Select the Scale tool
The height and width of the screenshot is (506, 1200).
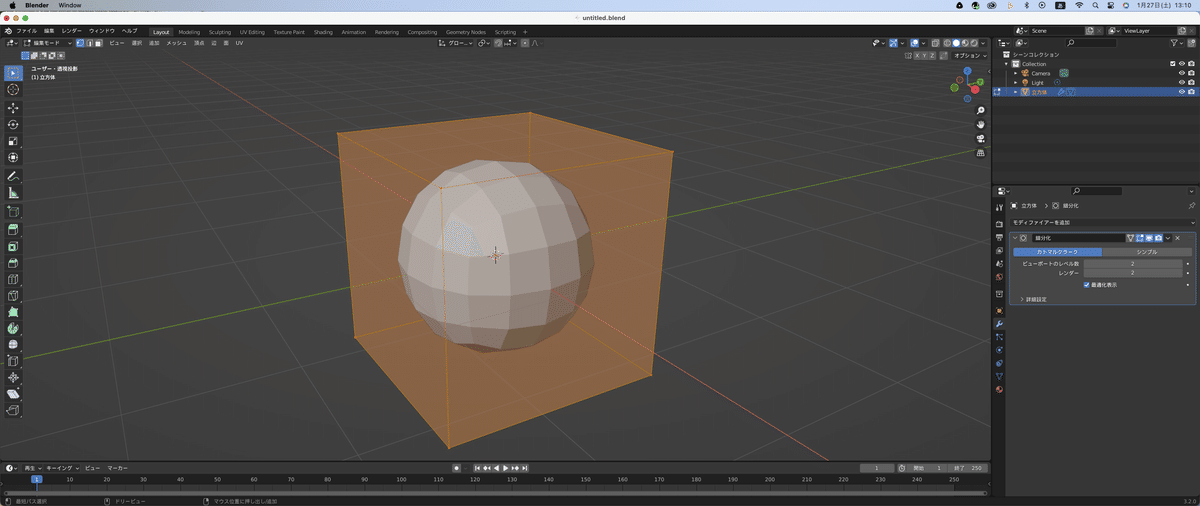(x=13, y=141)
